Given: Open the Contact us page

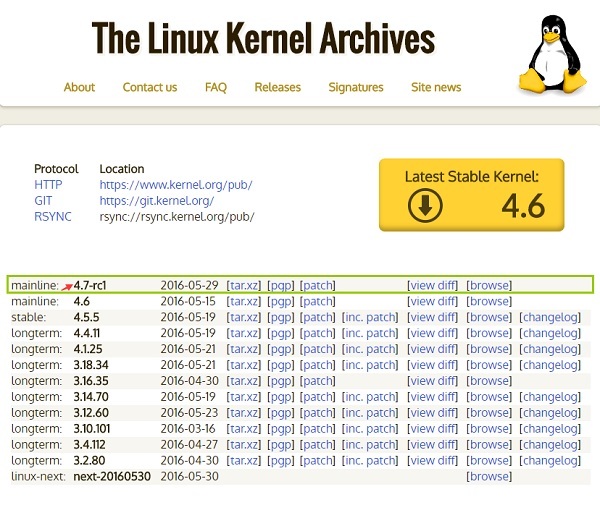Looking at the screenshot, I should click(150, 87).
